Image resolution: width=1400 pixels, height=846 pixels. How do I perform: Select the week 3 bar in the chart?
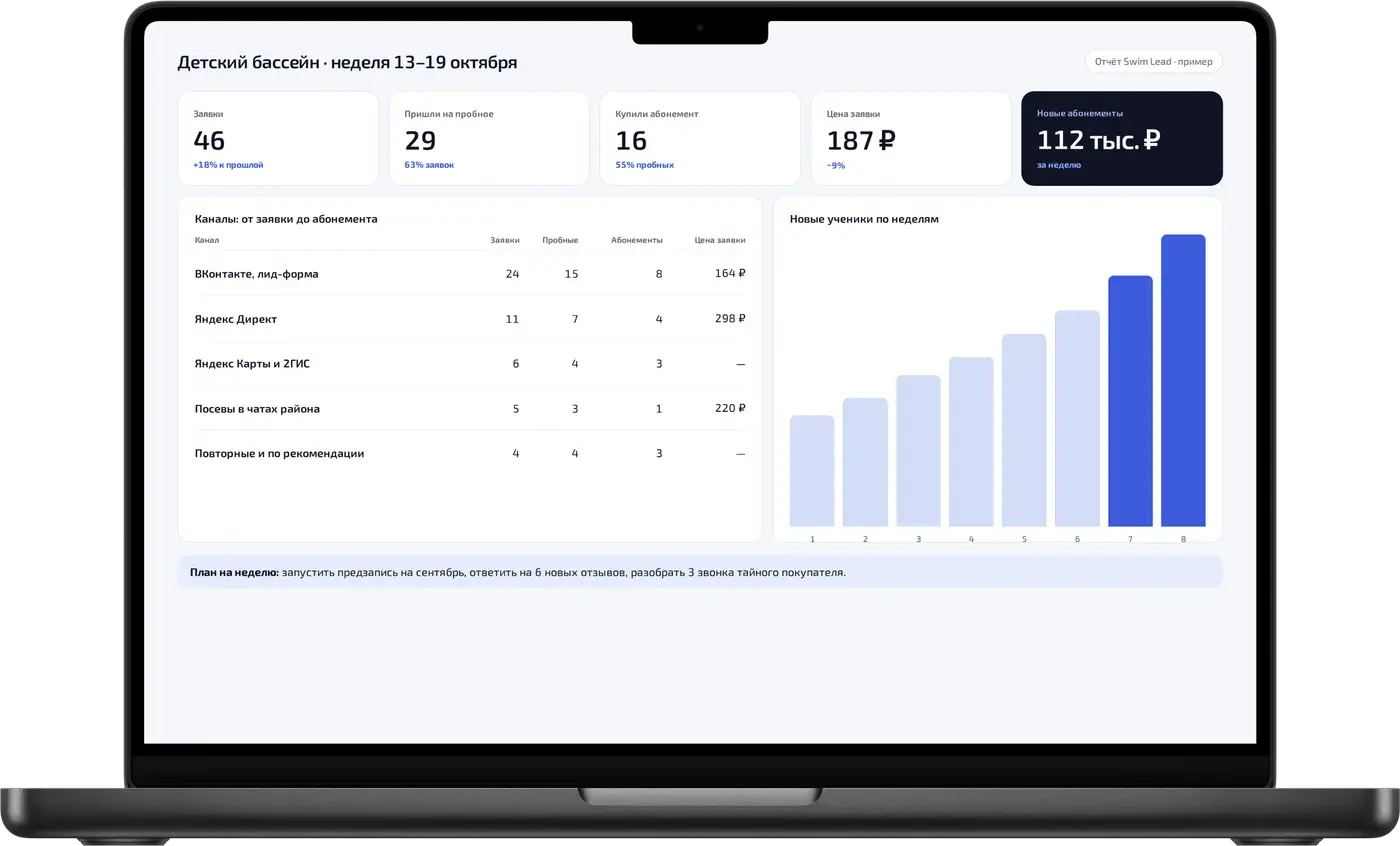point(918,451)
